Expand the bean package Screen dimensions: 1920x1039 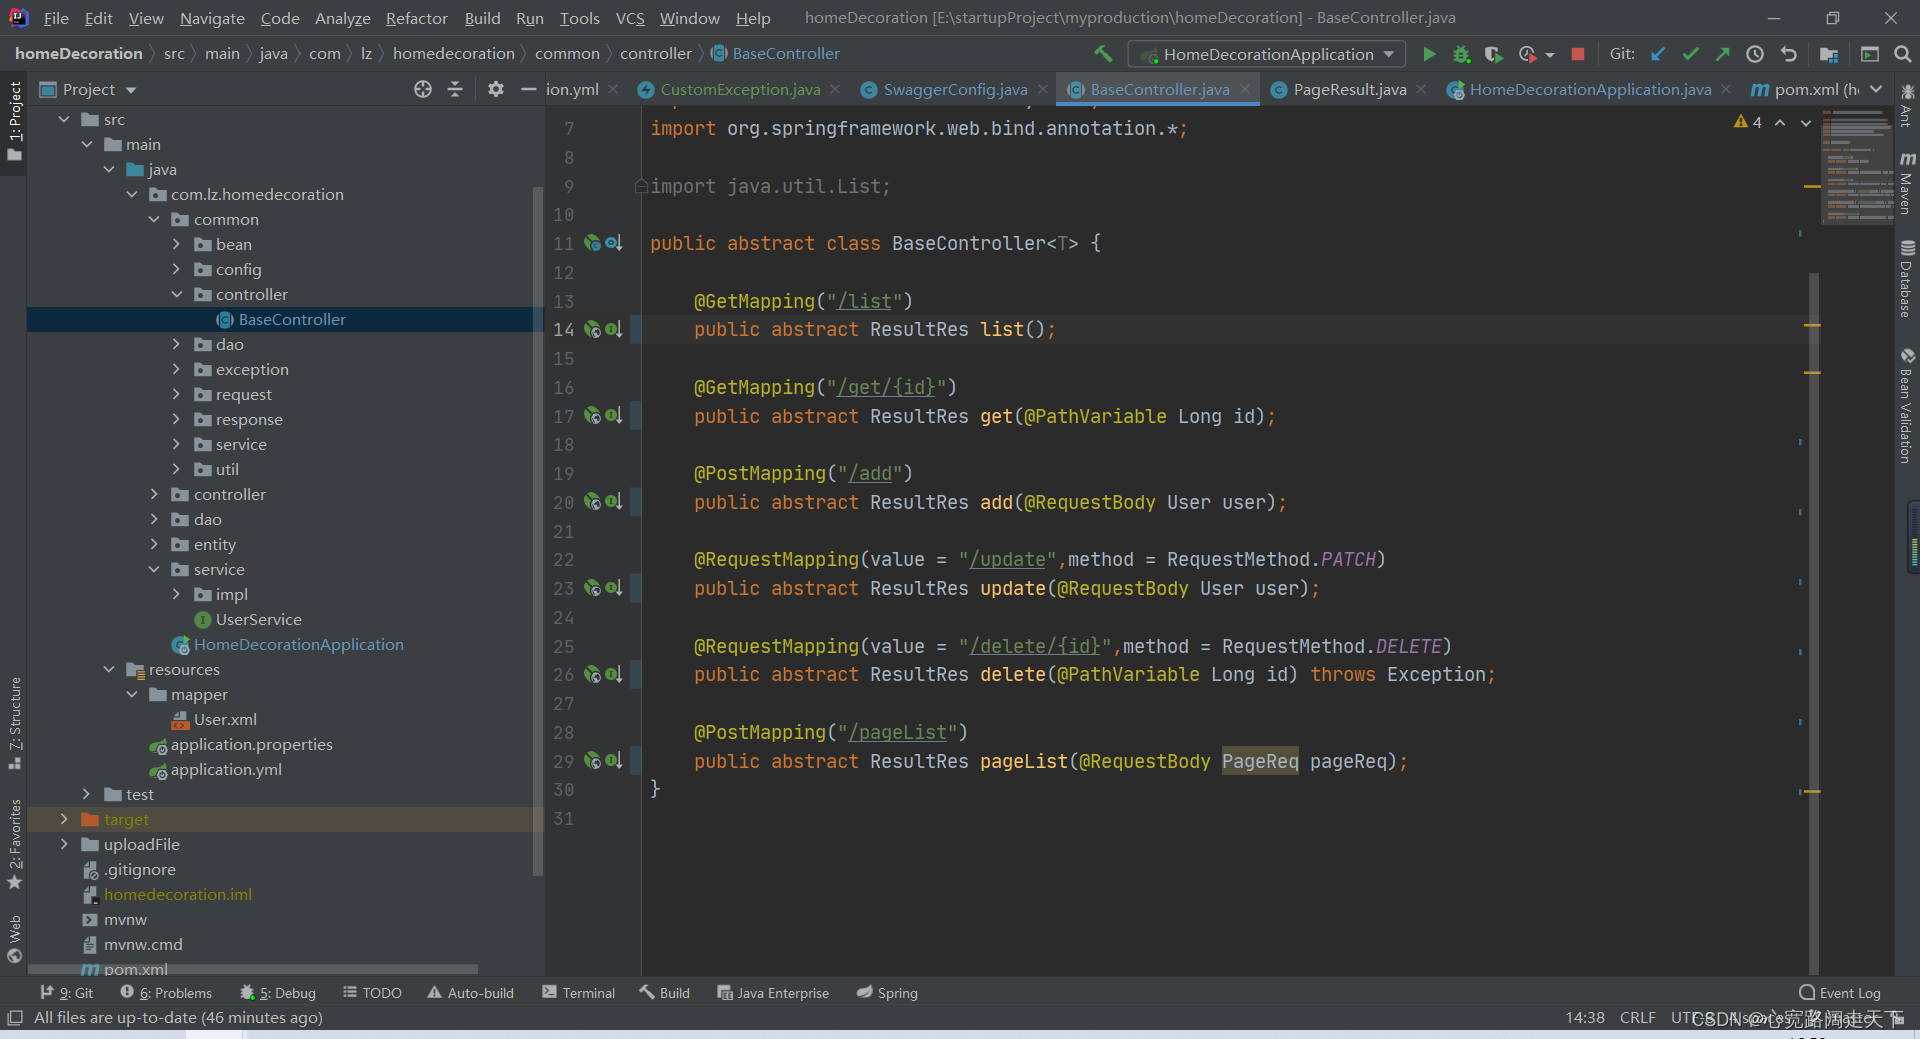[x=176, y=244]
